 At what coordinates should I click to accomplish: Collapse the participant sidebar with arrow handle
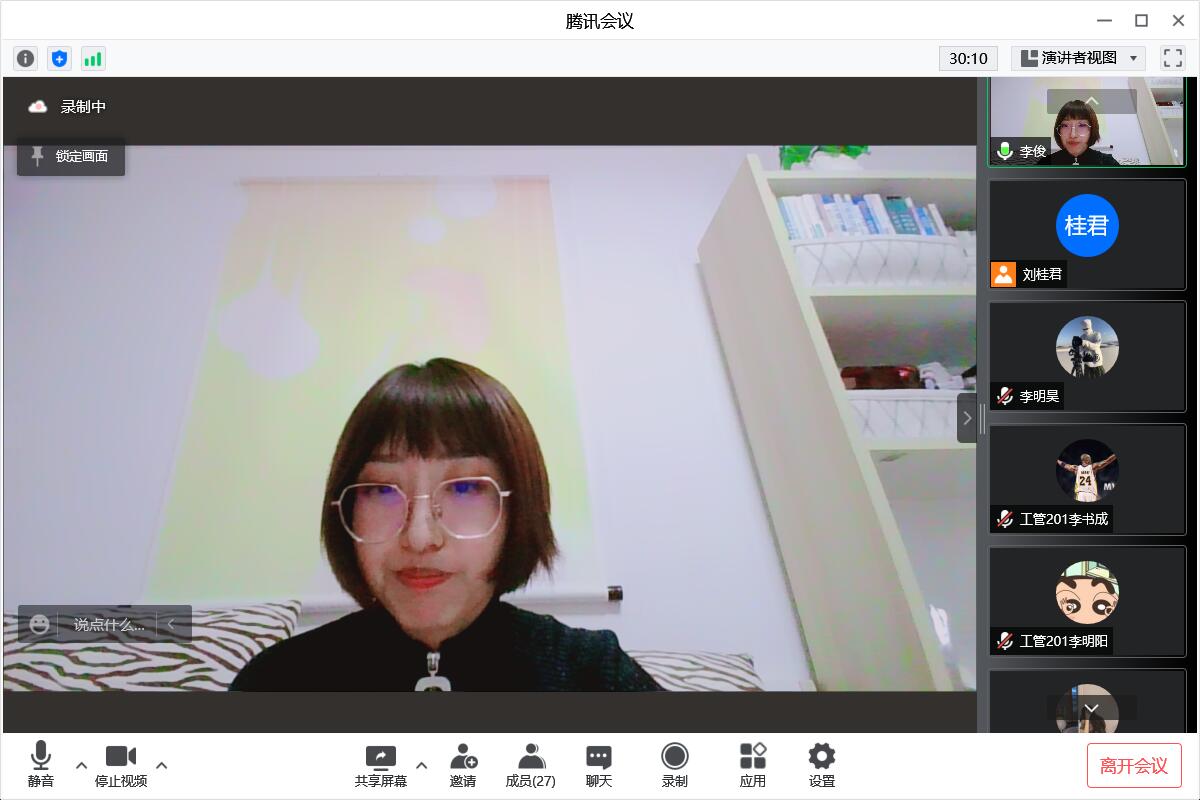pos(966,418)
